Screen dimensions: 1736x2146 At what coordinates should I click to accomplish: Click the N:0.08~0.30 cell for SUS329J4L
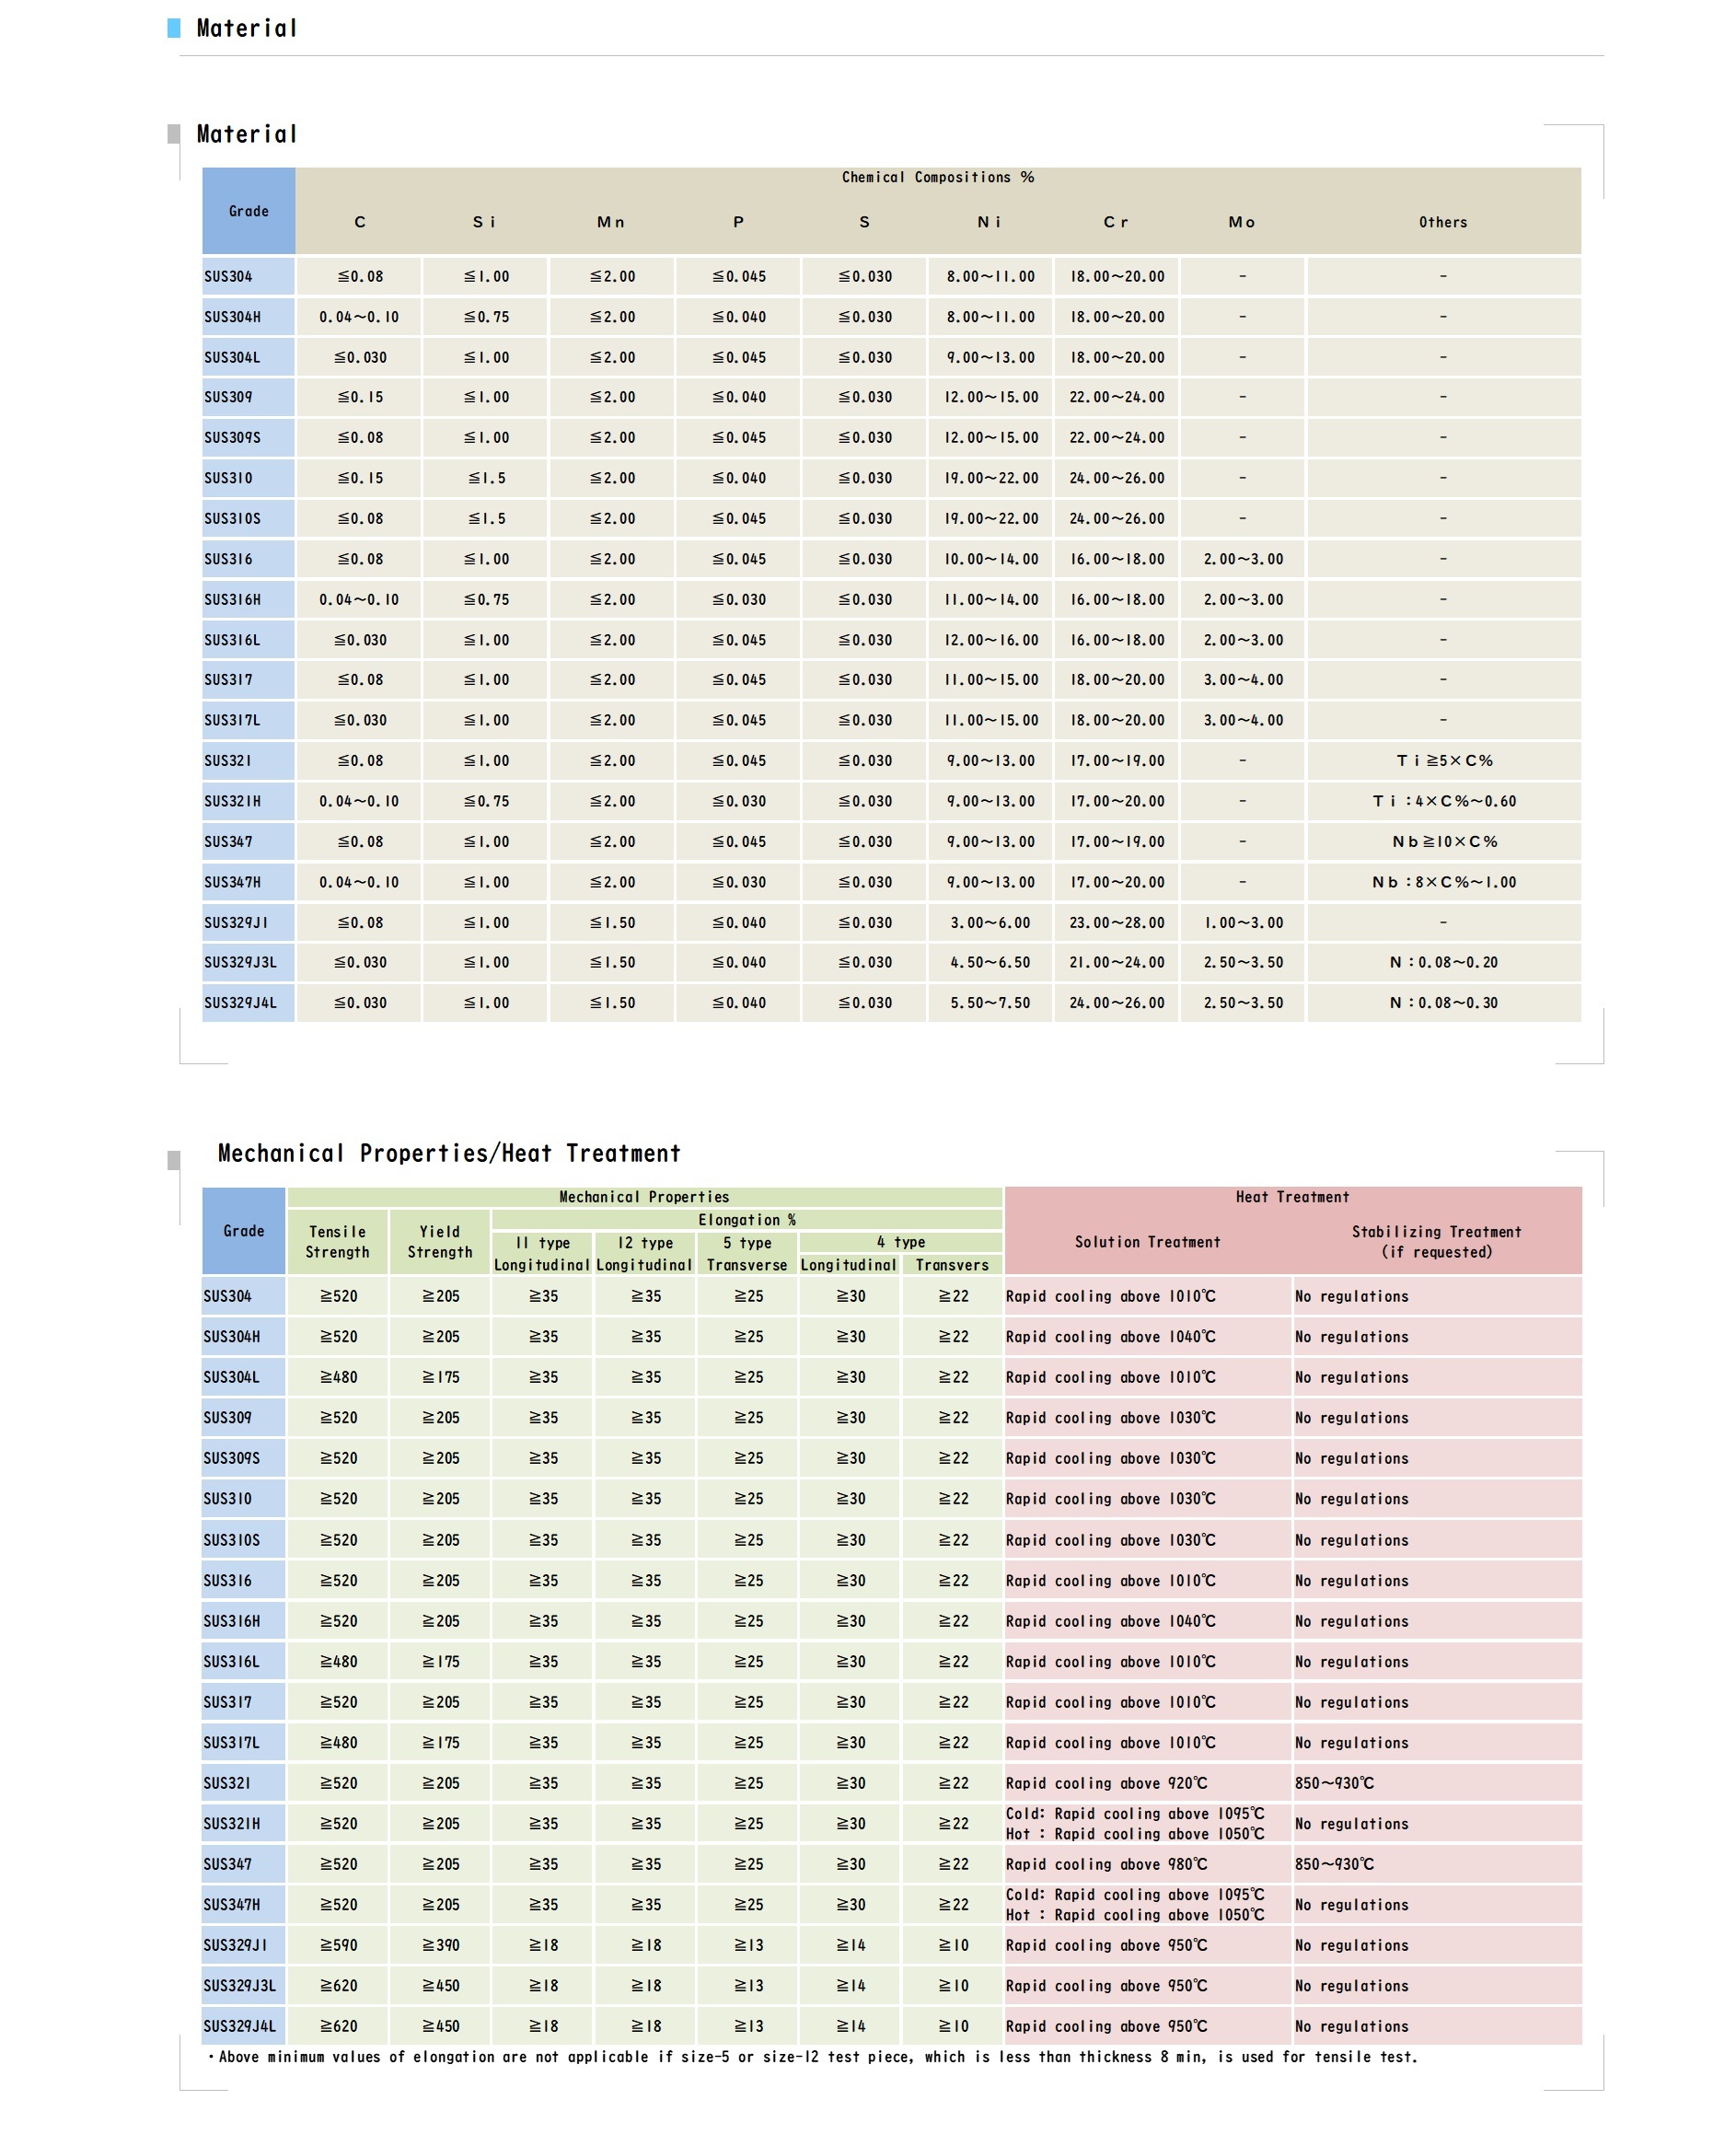pyautogui.click(x=1443, y=1003)
